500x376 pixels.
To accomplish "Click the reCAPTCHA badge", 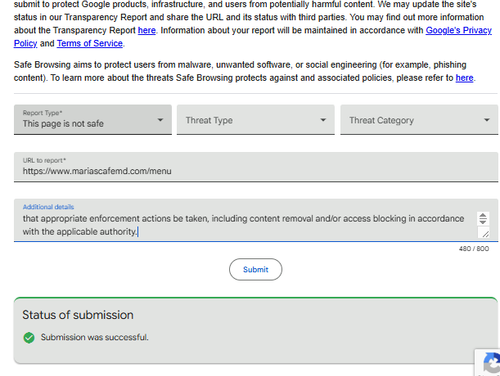I will coord(487,363).
